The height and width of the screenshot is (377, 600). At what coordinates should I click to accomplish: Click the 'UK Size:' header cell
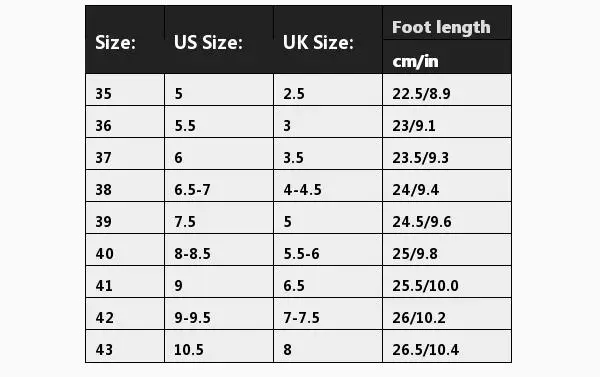tap(328, 40)
